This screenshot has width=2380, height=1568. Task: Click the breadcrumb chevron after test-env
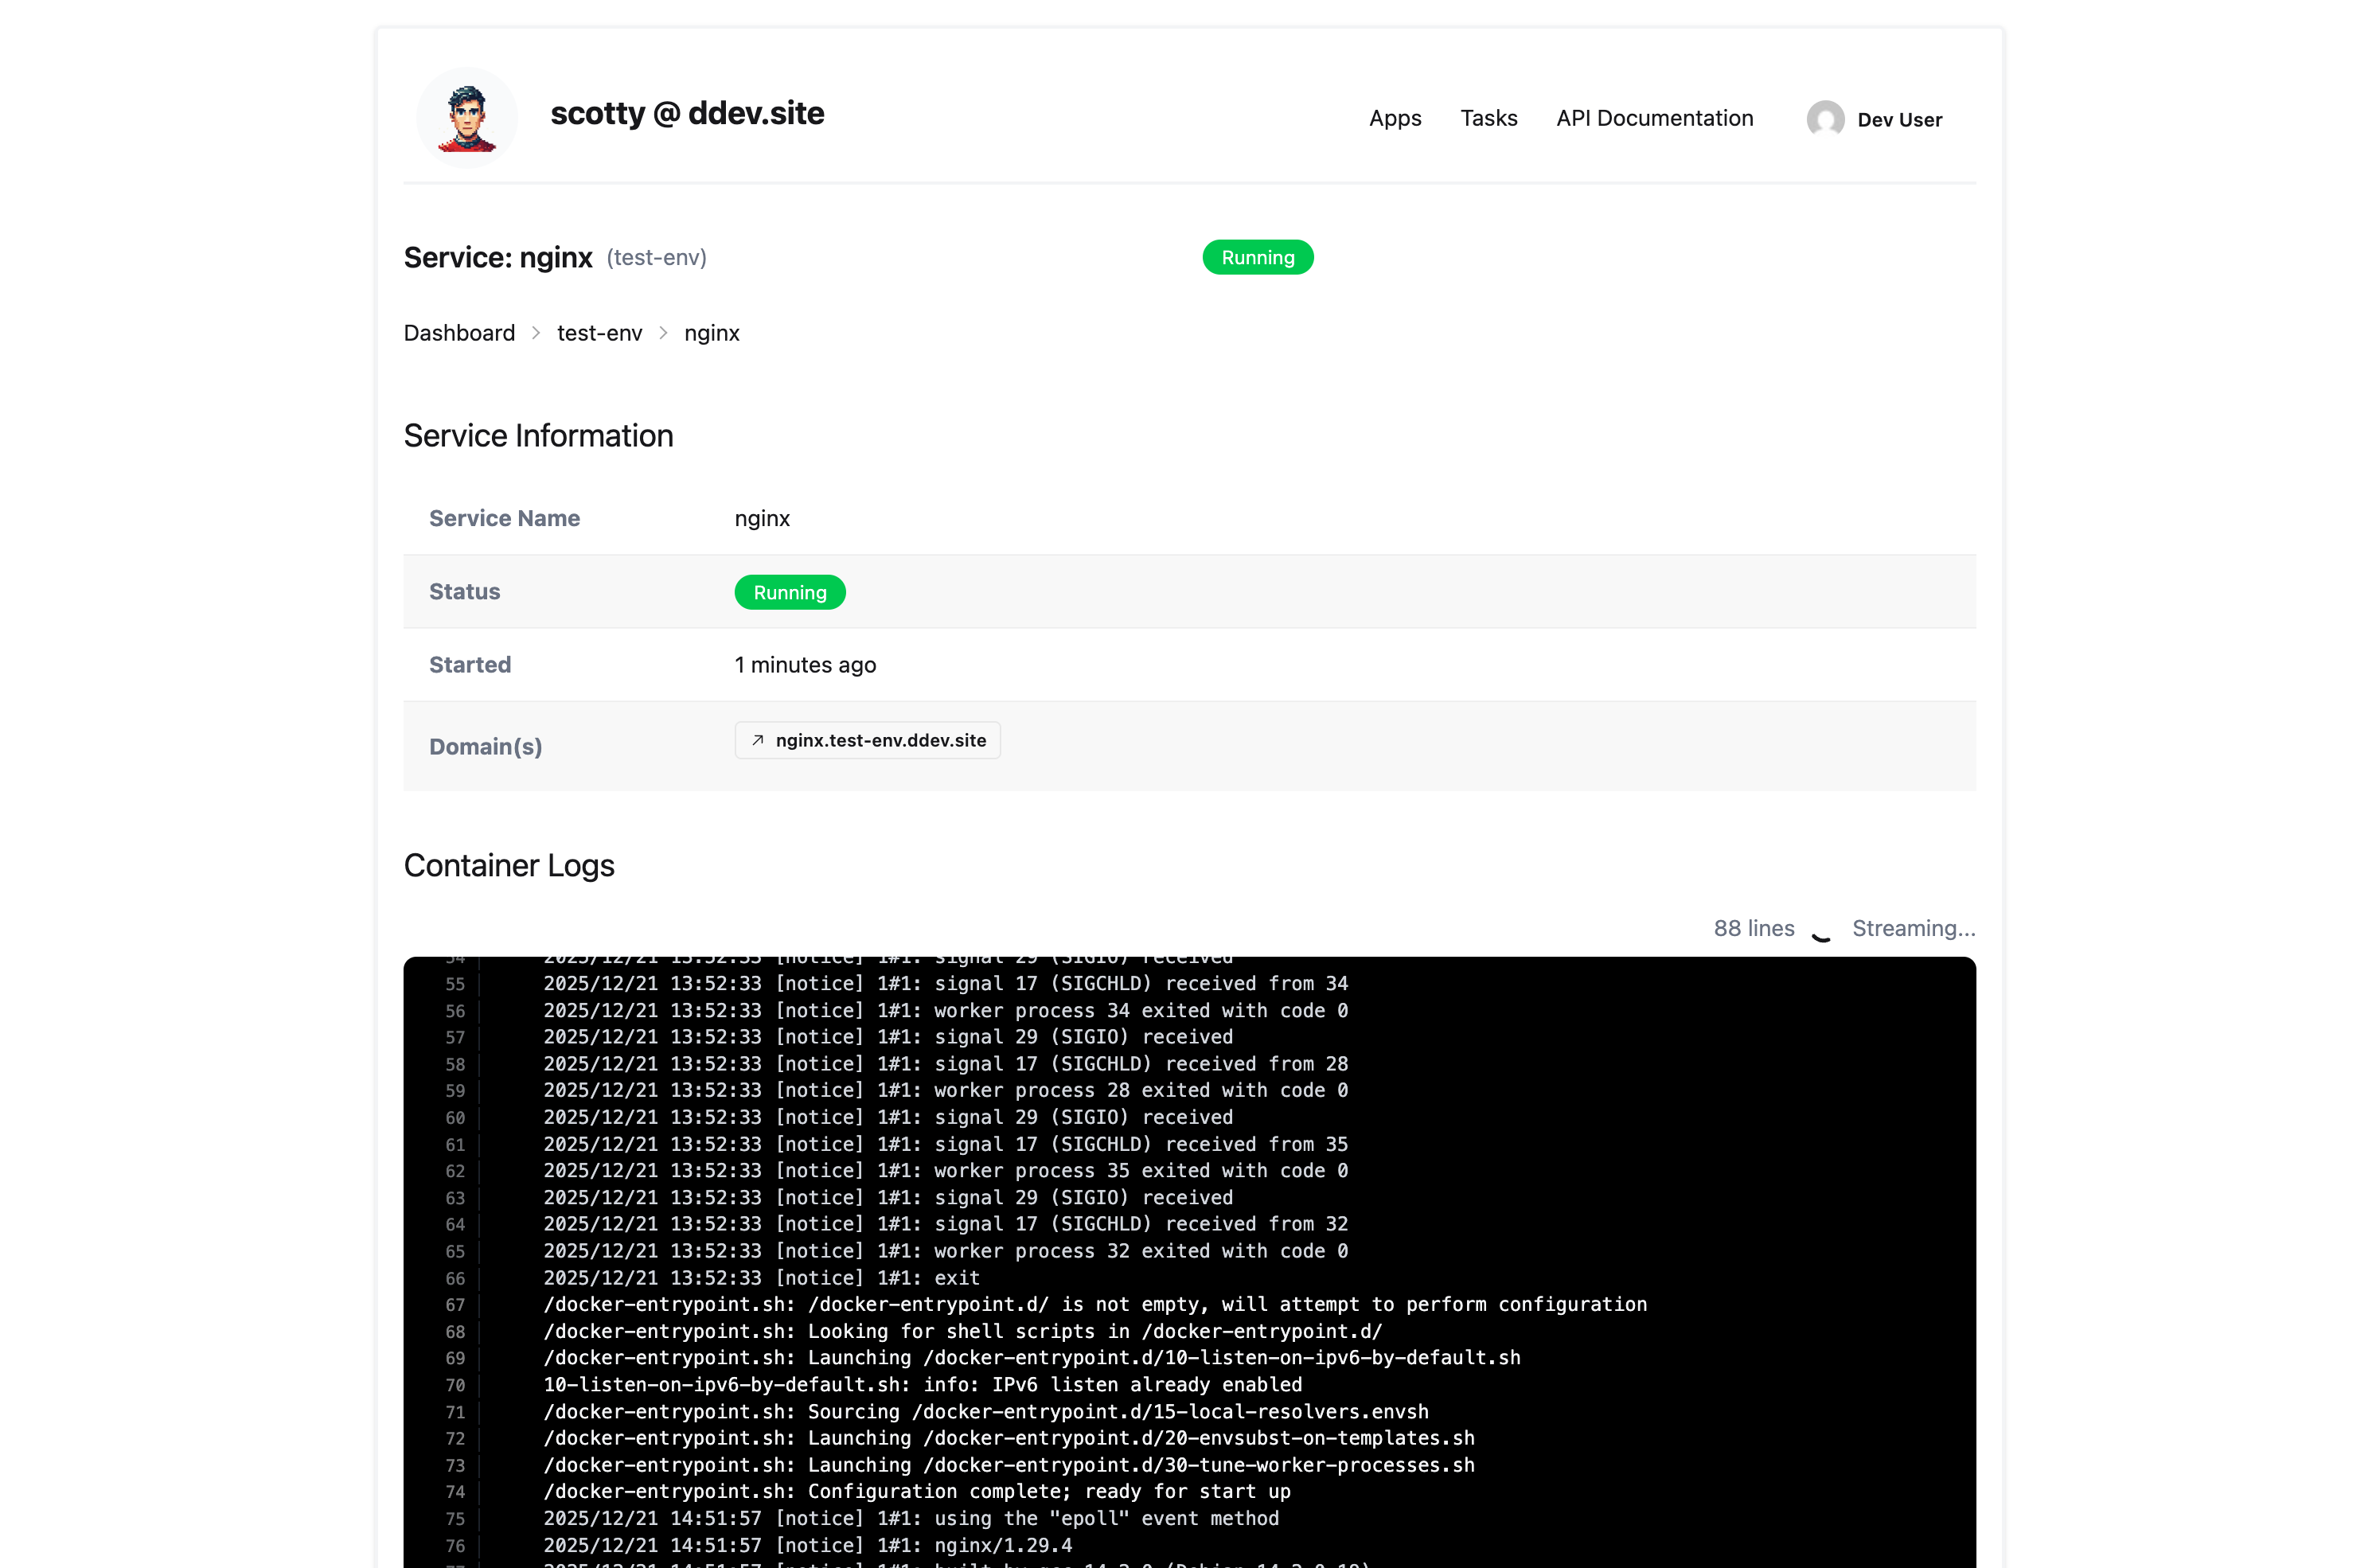tap(663, 333)
